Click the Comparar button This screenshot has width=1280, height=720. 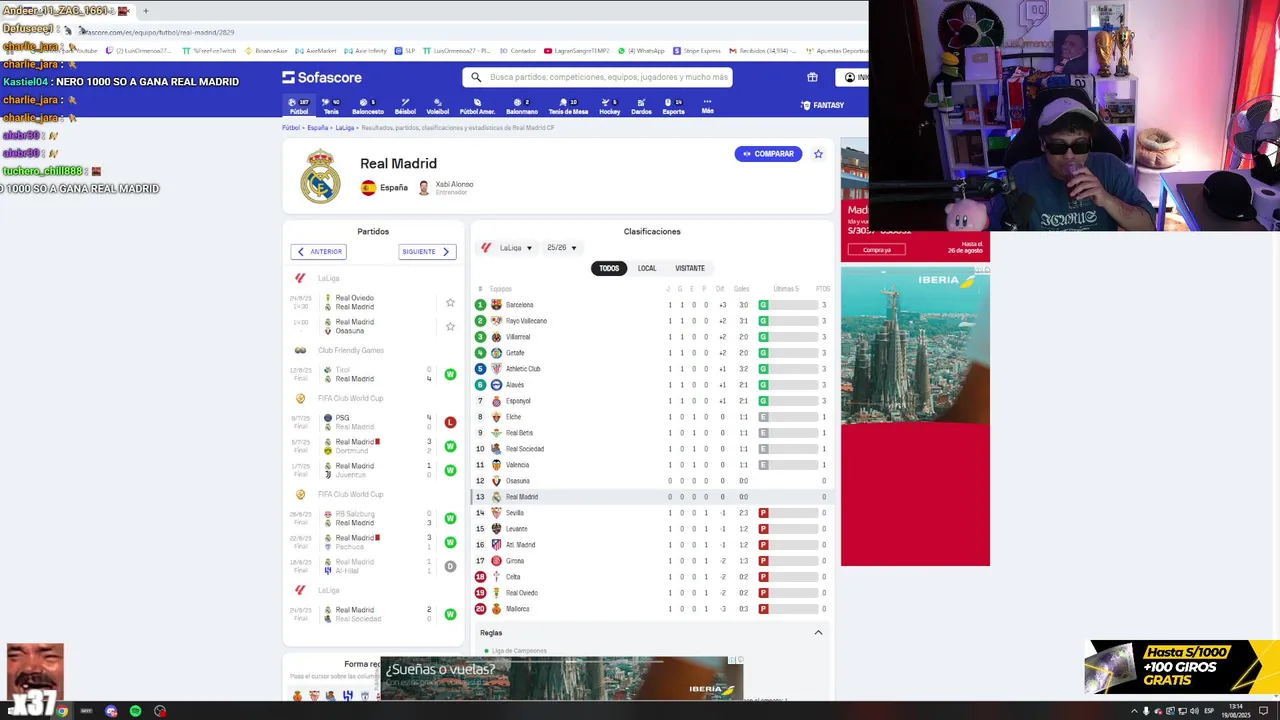pyautogui.click(x=768, y=154)
